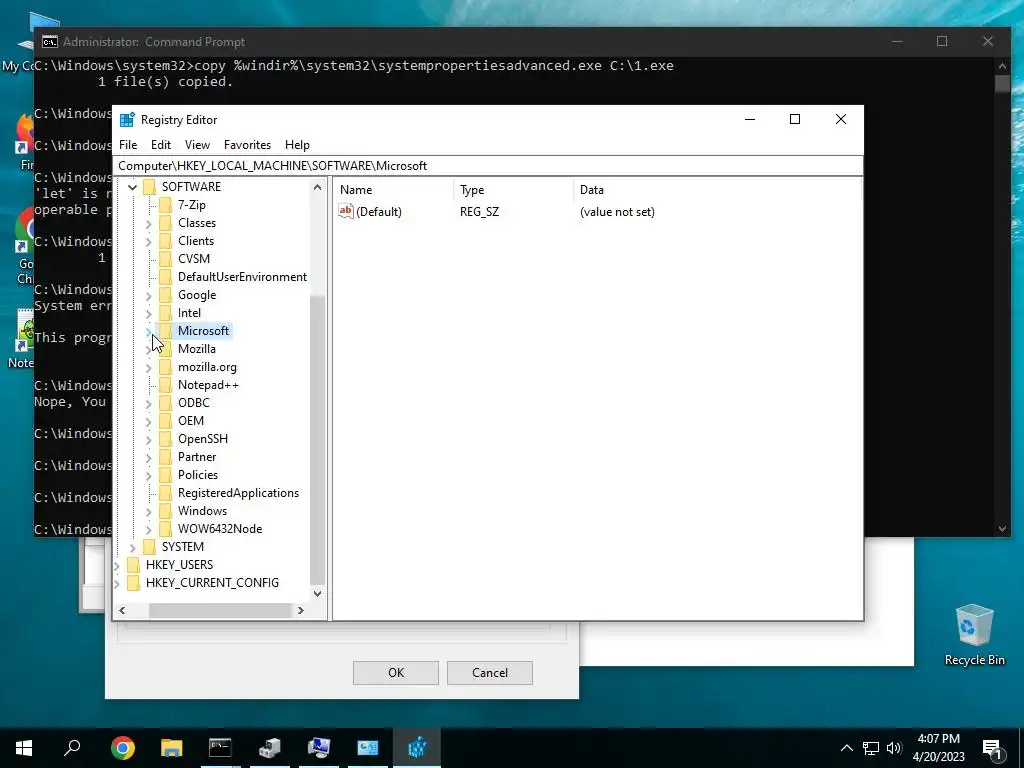Expand the Policies key
1024x768 pixels.
(149, 475)
